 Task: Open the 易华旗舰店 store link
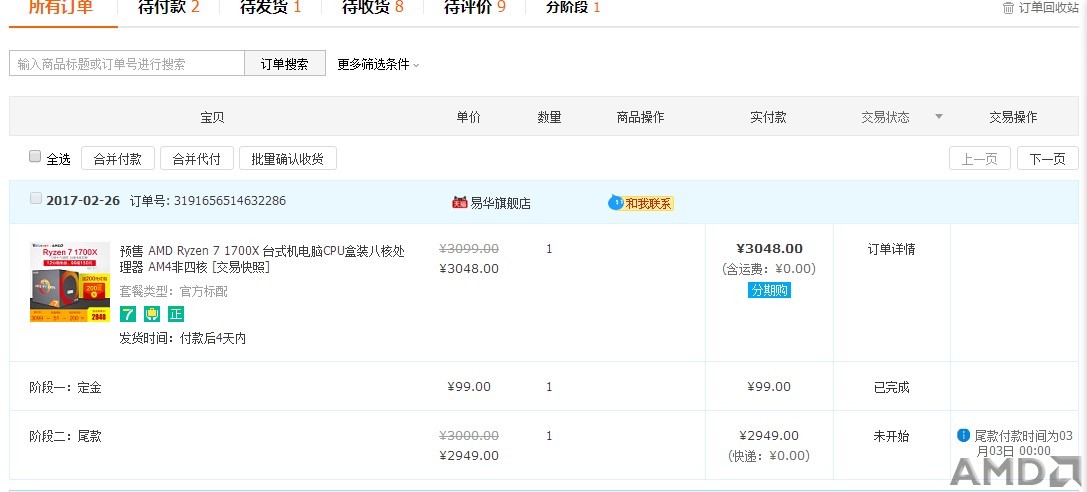click(x=501, y=203)
